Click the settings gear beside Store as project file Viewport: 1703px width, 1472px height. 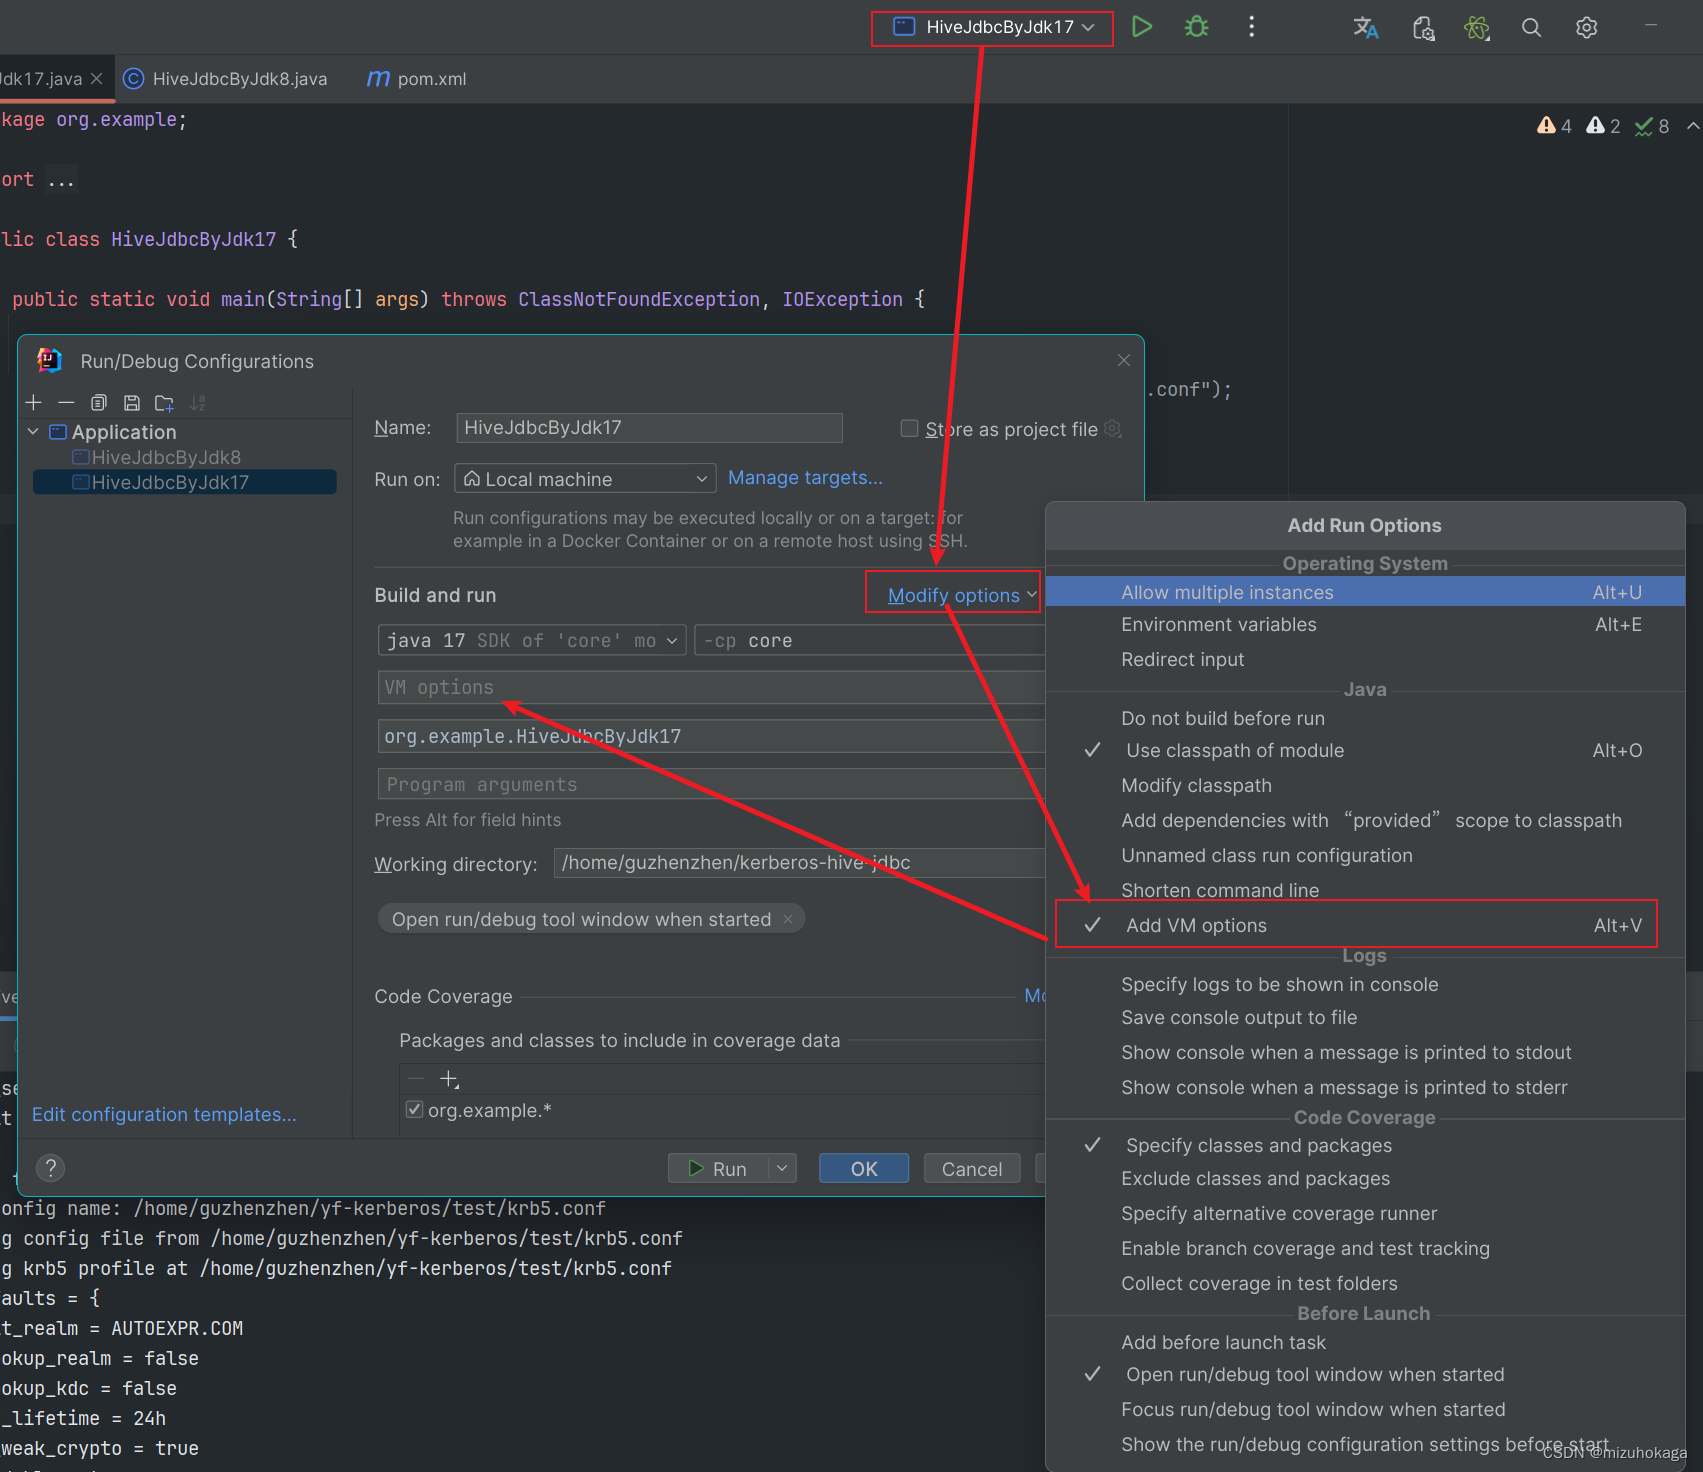1112,429
